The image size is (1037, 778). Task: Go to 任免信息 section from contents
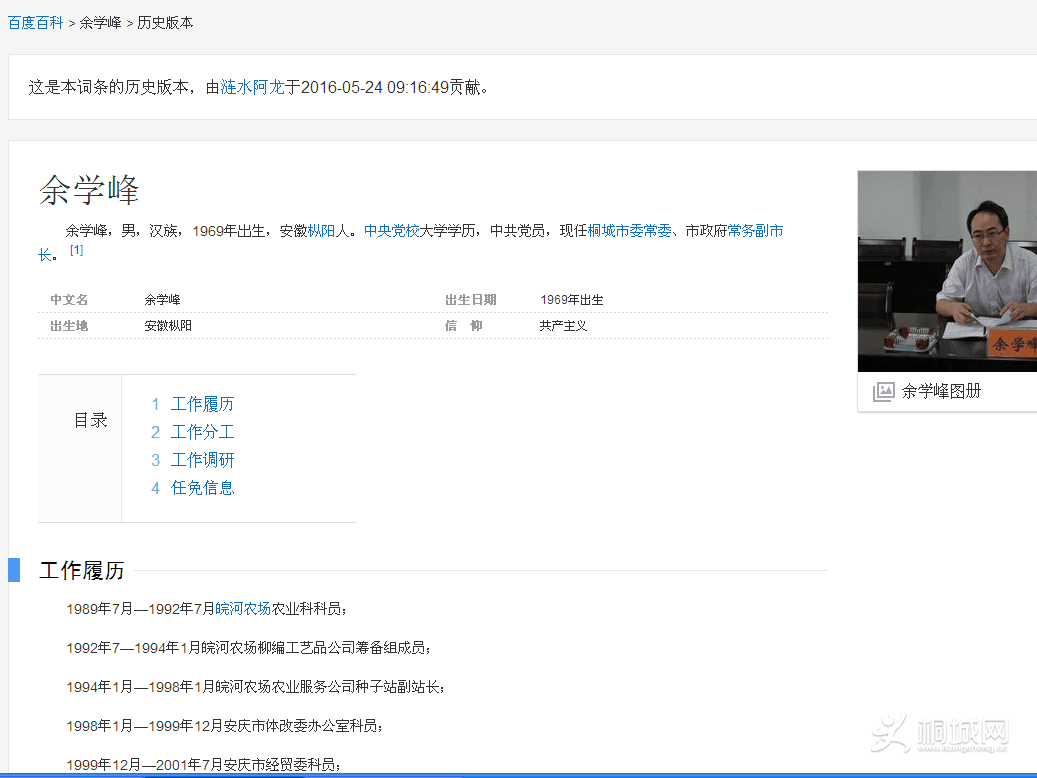coord(202,488)
